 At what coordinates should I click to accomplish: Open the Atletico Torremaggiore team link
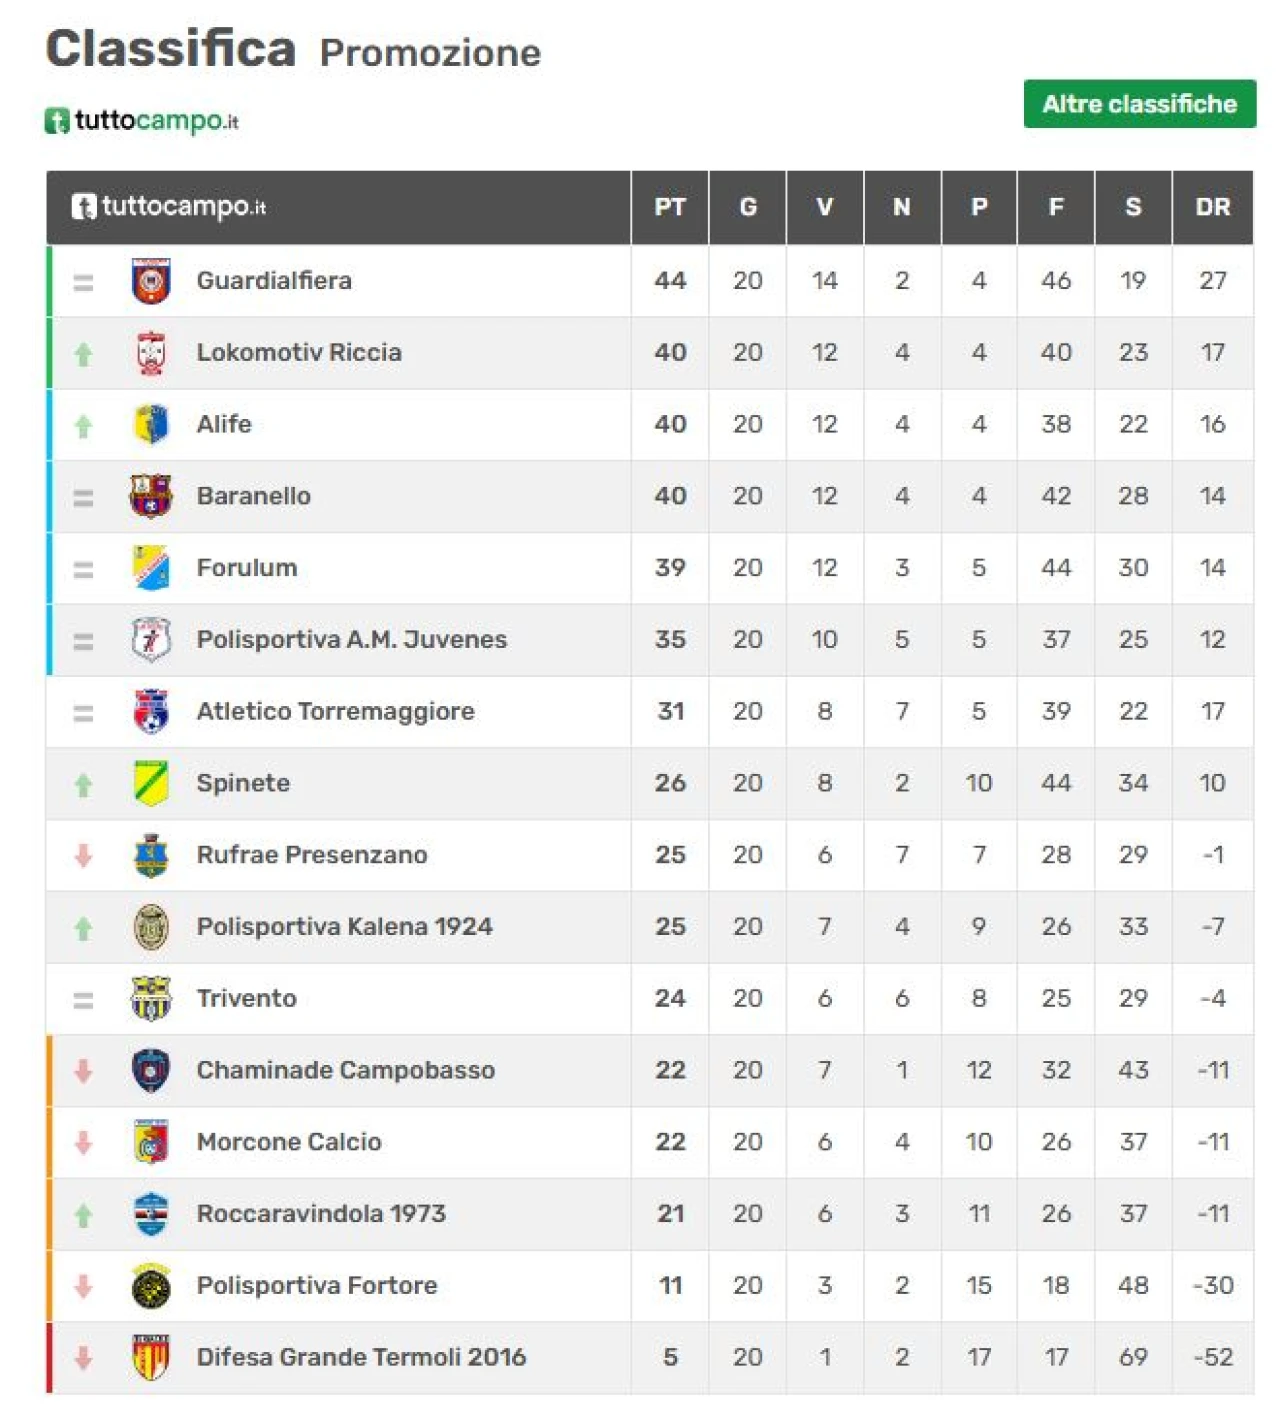(x=335, y=711)
